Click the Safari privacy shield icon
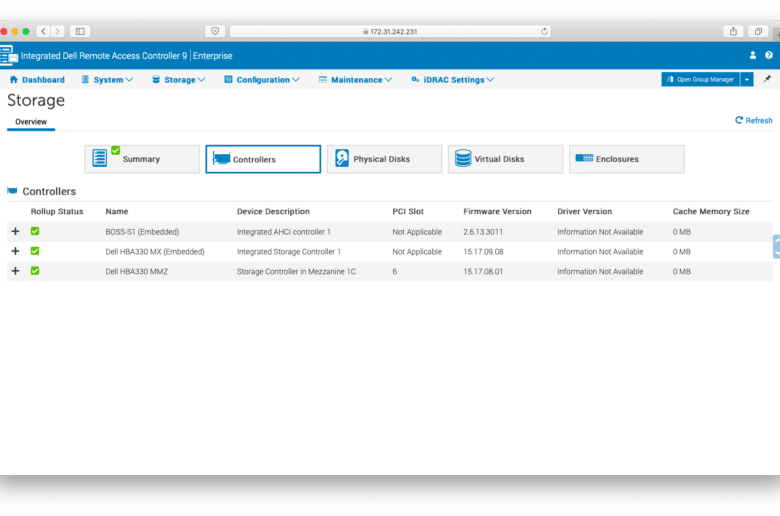This screenshot has width=780, height=516. (215, 31)
